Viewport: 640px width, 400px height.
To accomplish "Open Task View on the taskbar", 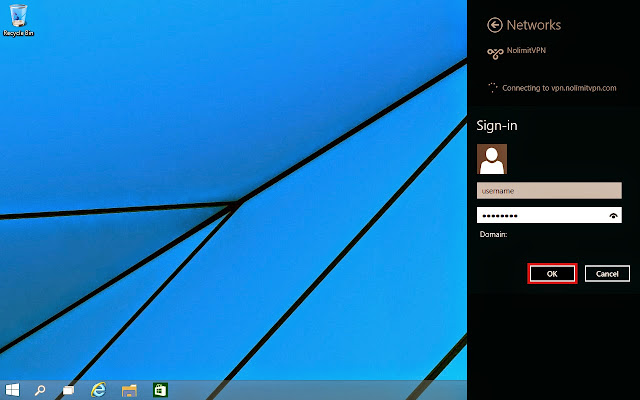I will click(69, 391).
